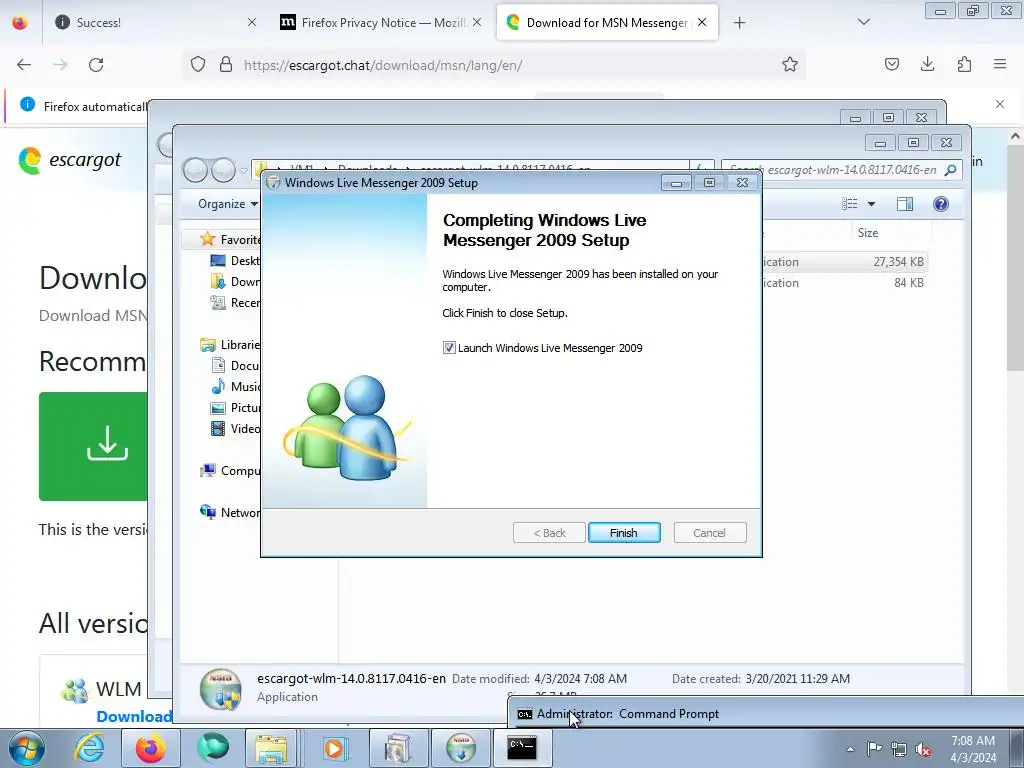Go back in Firefox history
The image size is (1024, 768).
(x=24, y=65)
